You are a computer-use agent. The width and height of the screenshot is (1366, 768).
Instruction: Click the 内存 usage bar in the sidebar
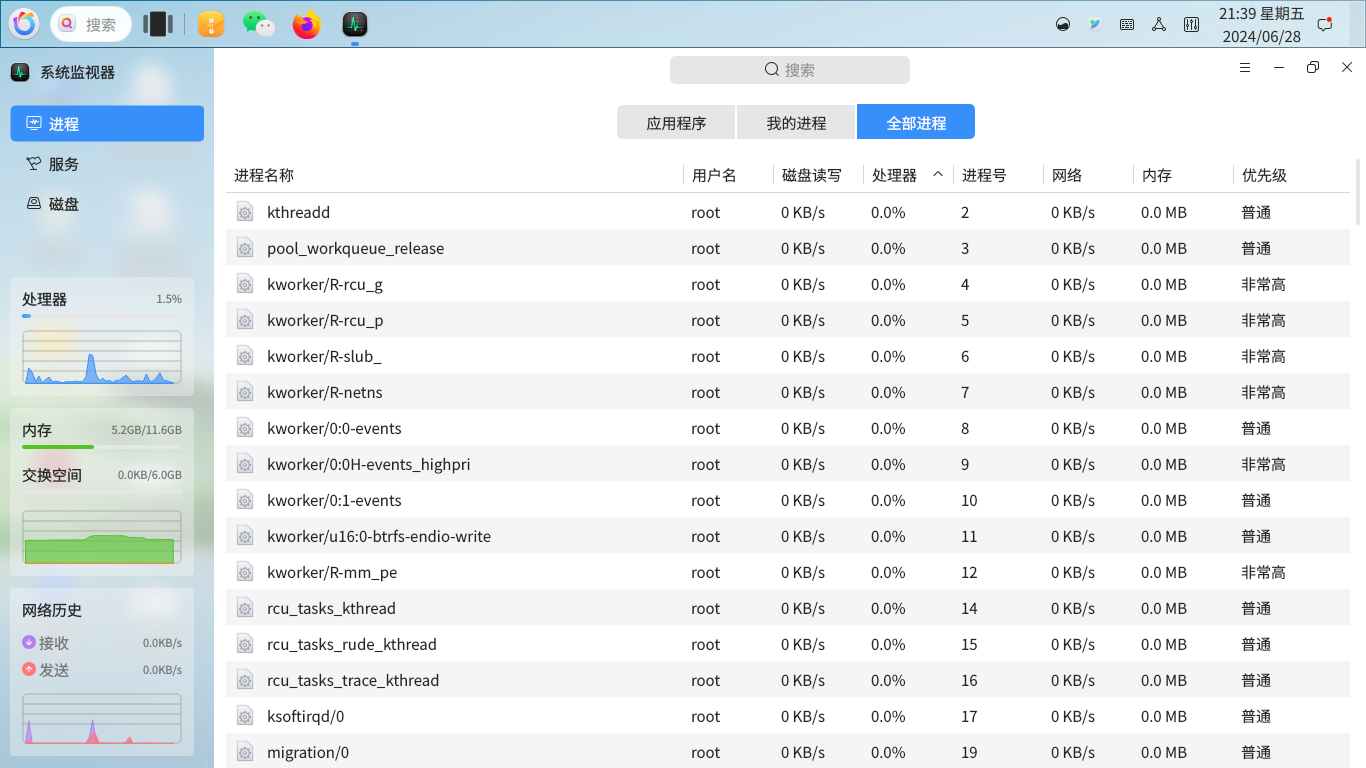point(101,445)
